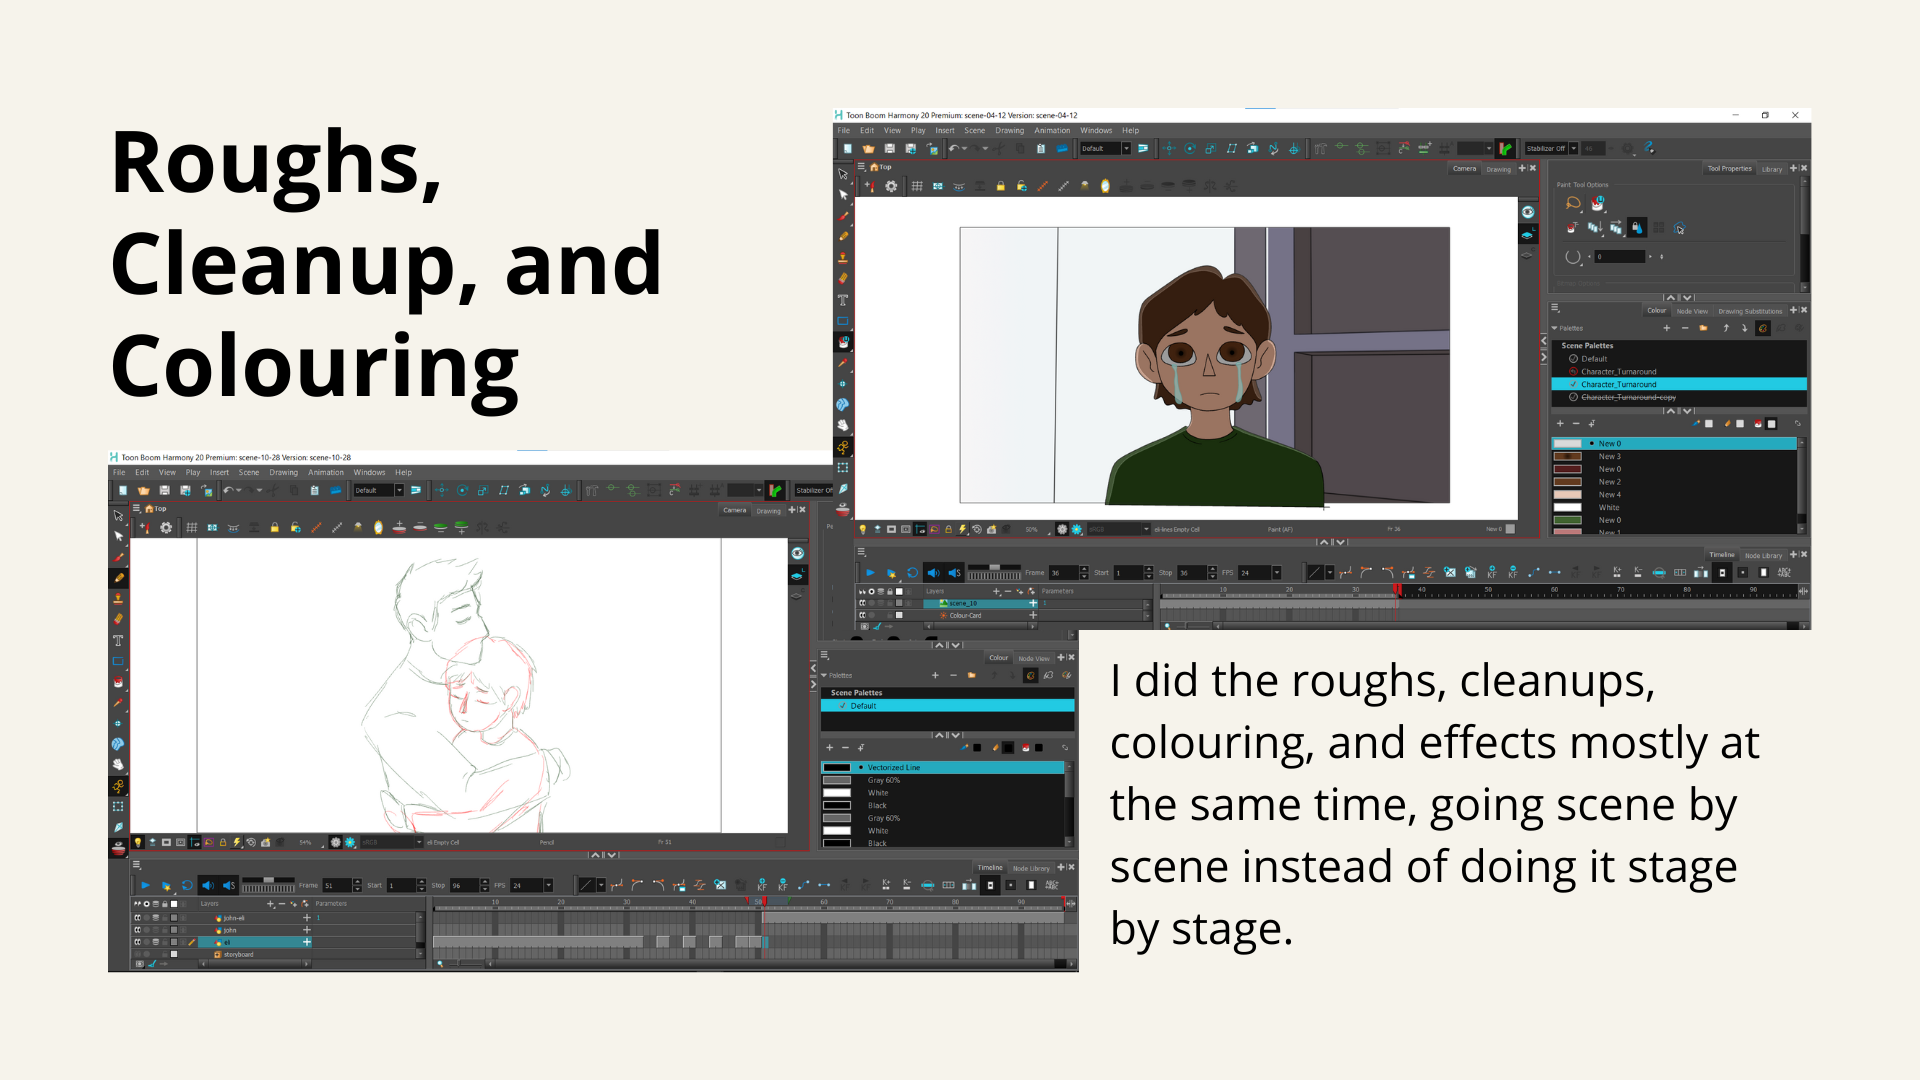Click the Undo arrow in scene-04-12 toolbar
The height and width of the screenshot is (1080, 1920).
click(x=954, y=148)
